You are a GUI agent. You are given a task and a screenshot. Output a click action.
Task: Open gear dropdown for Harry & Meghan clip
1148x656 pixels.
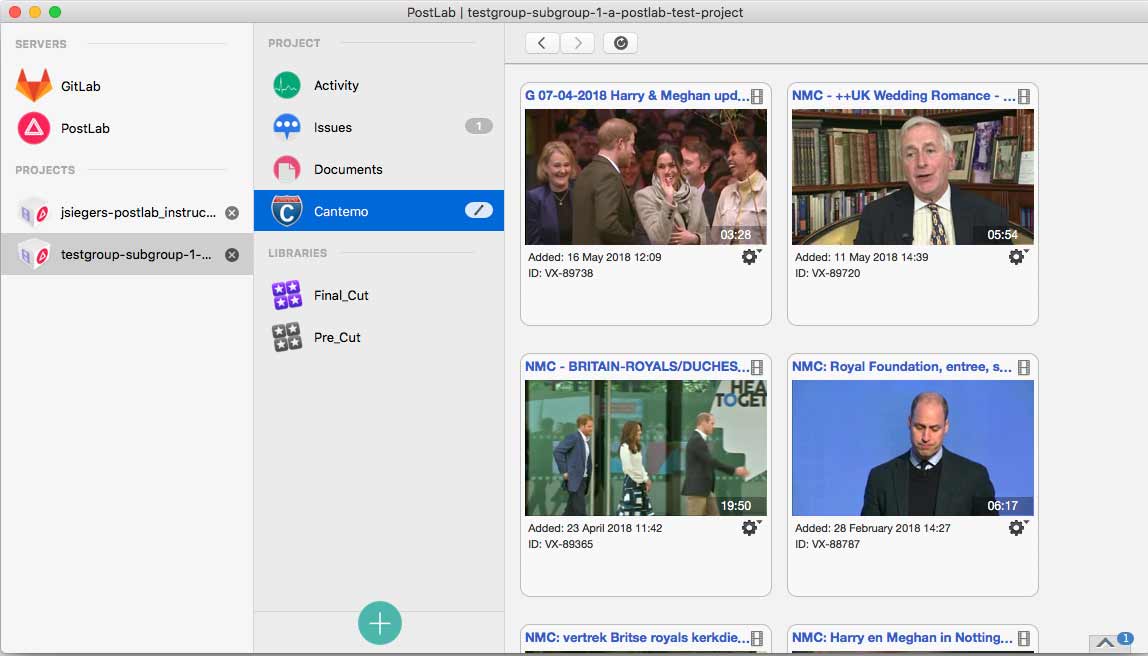750,256
